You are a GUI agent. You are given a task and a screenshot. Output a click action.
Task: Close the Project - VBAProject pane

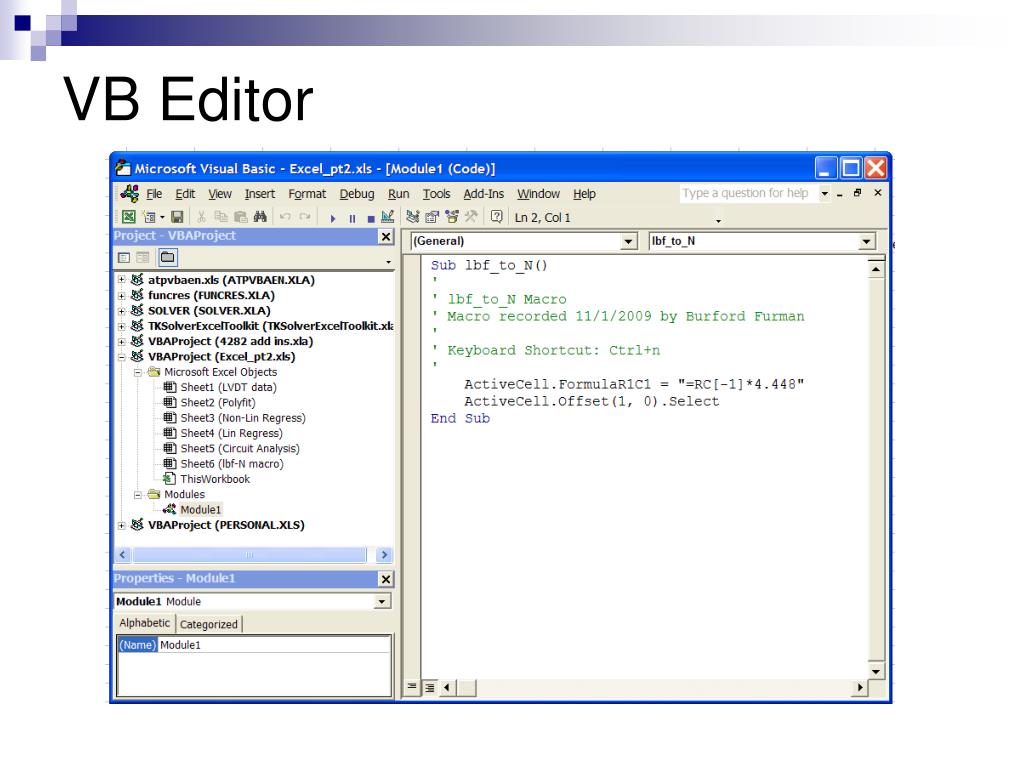pos(386,236)
